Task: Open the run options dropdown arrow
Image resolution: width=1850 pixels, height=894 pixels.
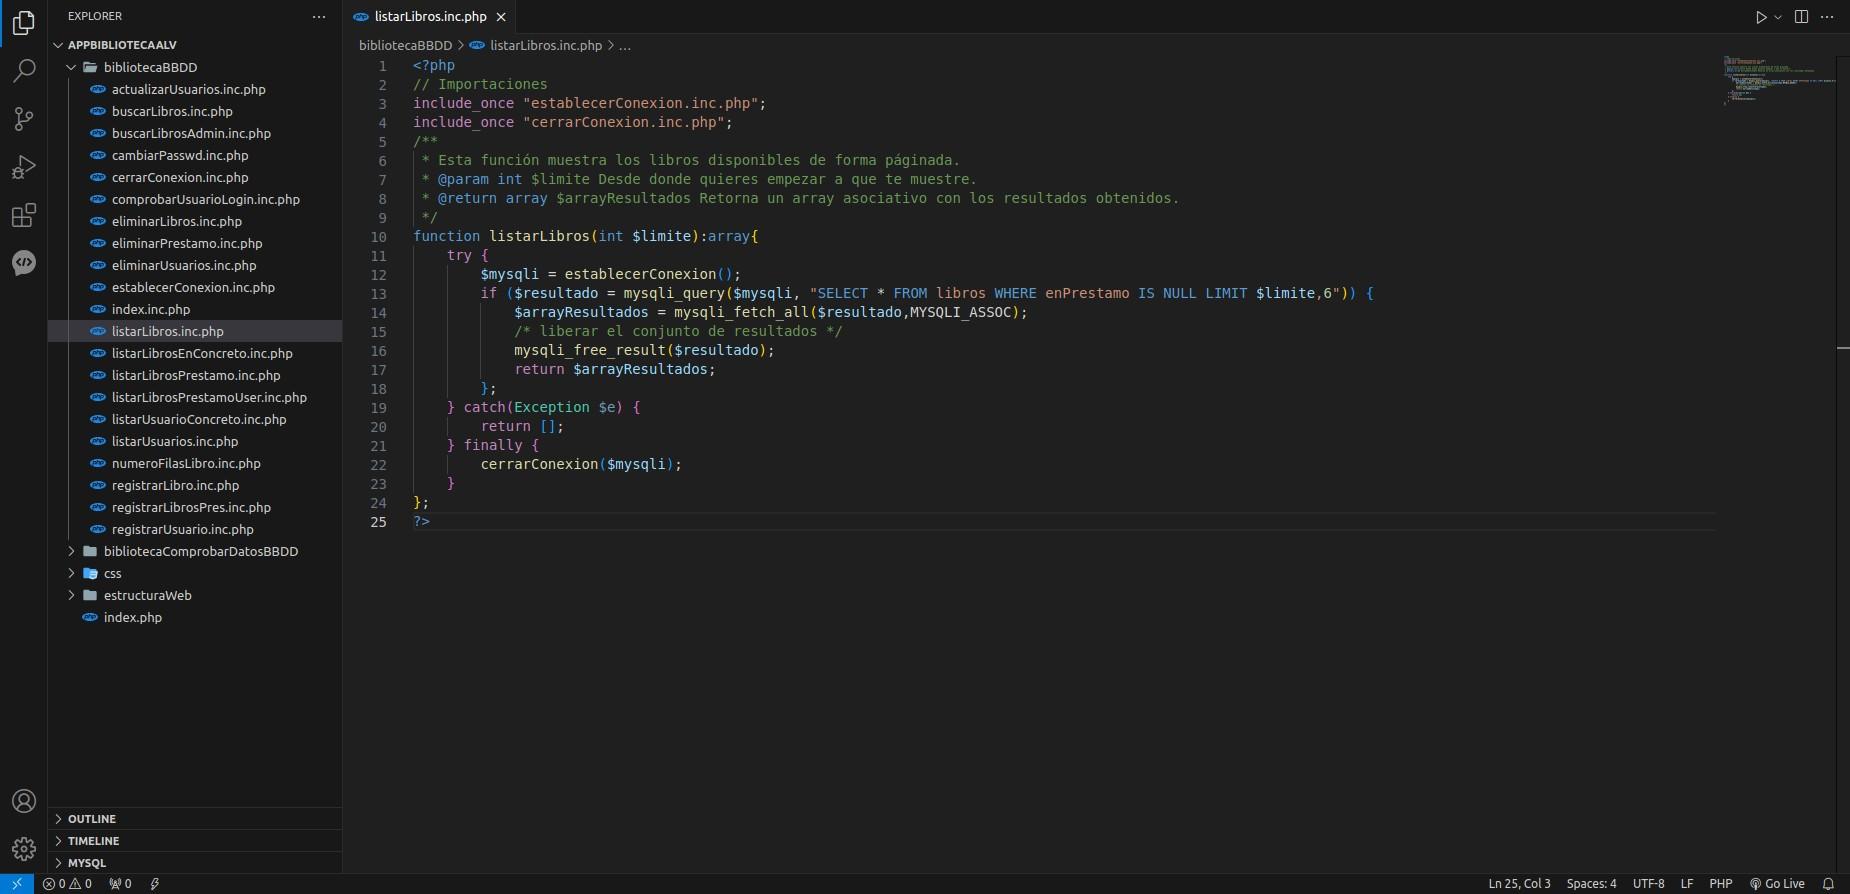Action: (x=1777, y=17)
